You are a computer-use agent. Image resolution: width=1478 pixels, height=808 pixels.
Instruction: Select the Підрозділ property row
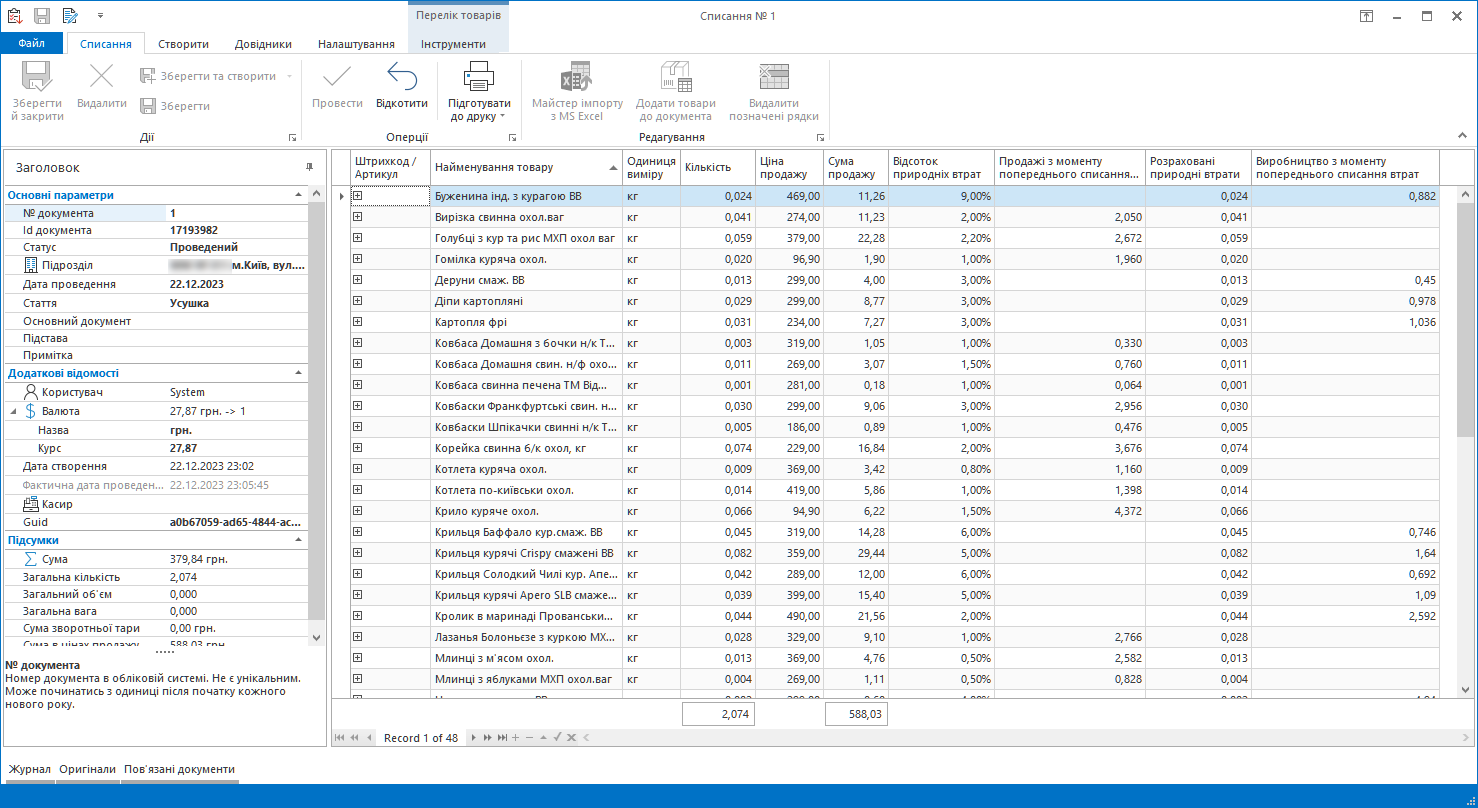(x=156, y=265)
